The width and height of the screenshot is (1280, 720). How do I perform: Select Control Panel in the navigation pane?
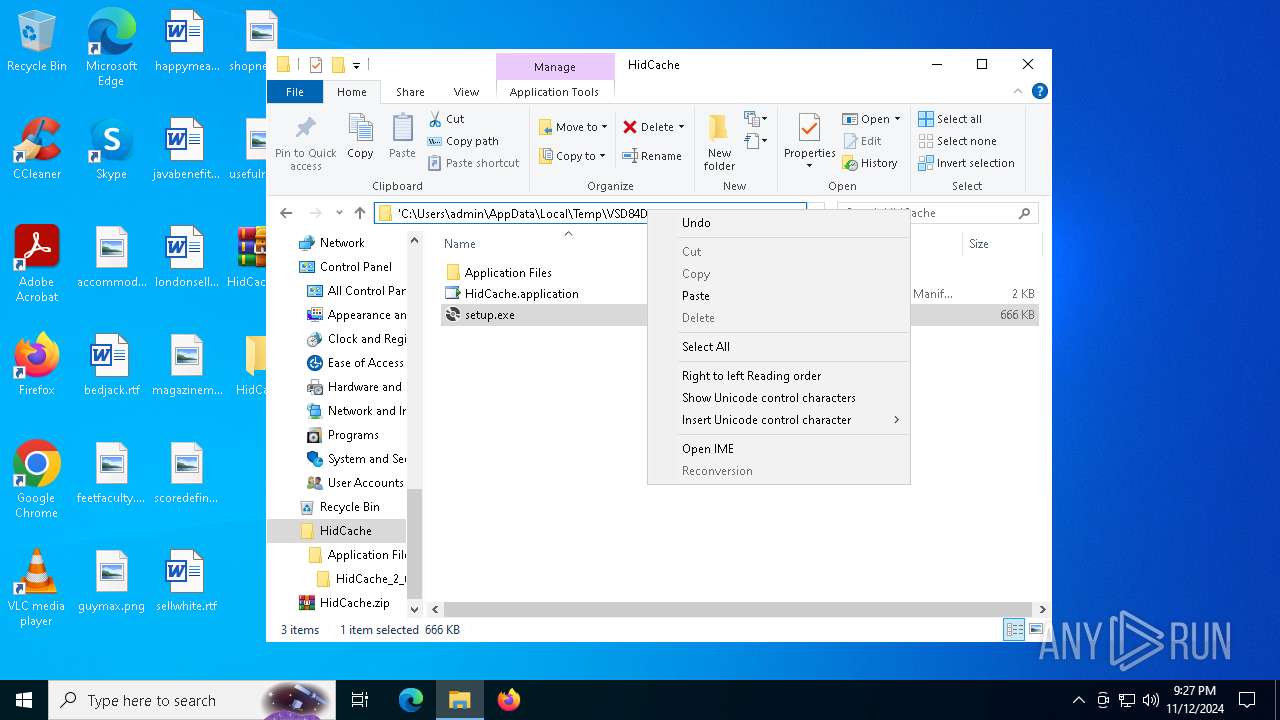(x=355, y=267)
